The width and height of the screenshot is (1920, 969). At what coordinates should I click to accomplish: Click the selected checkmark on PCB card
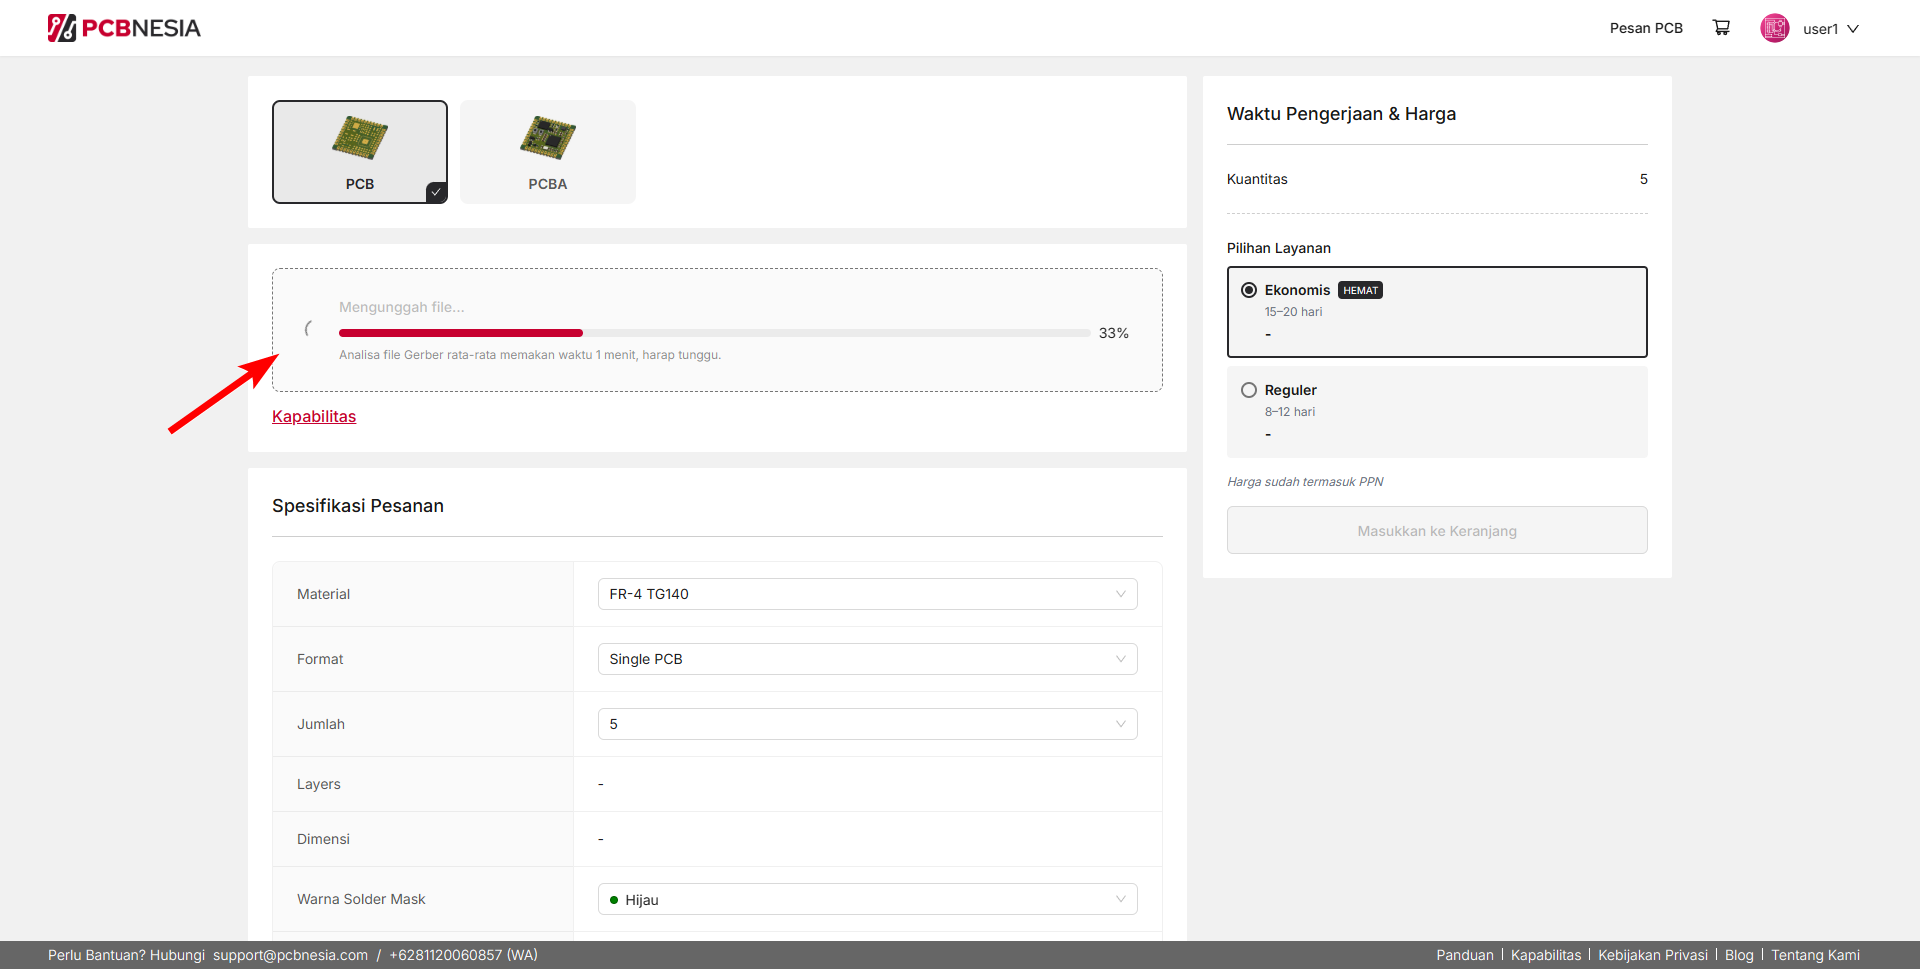(x=436, y=192)
